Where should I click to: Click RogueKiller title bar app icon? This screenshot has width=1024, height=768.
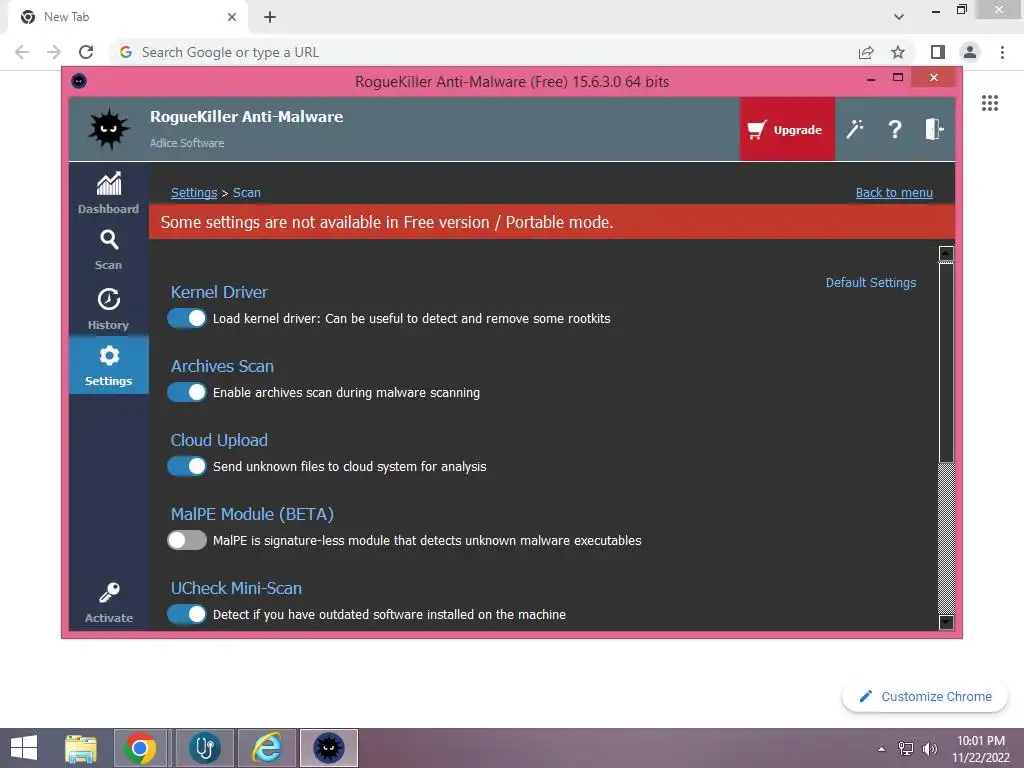pyautogui.click(x=79, y=81)
